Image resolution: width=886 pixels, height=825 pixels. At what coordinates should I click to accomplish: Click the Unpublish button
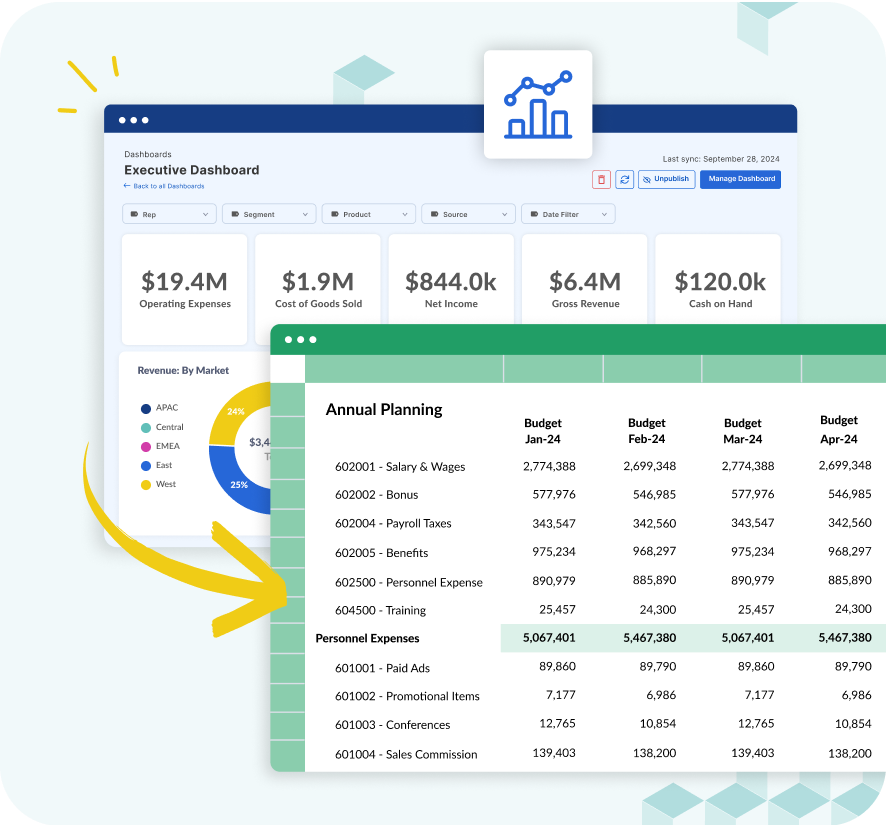(x=666, y=179)
